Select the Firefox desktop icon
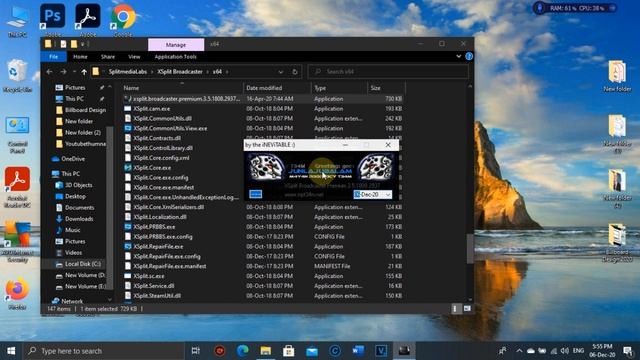 point(17,294)
